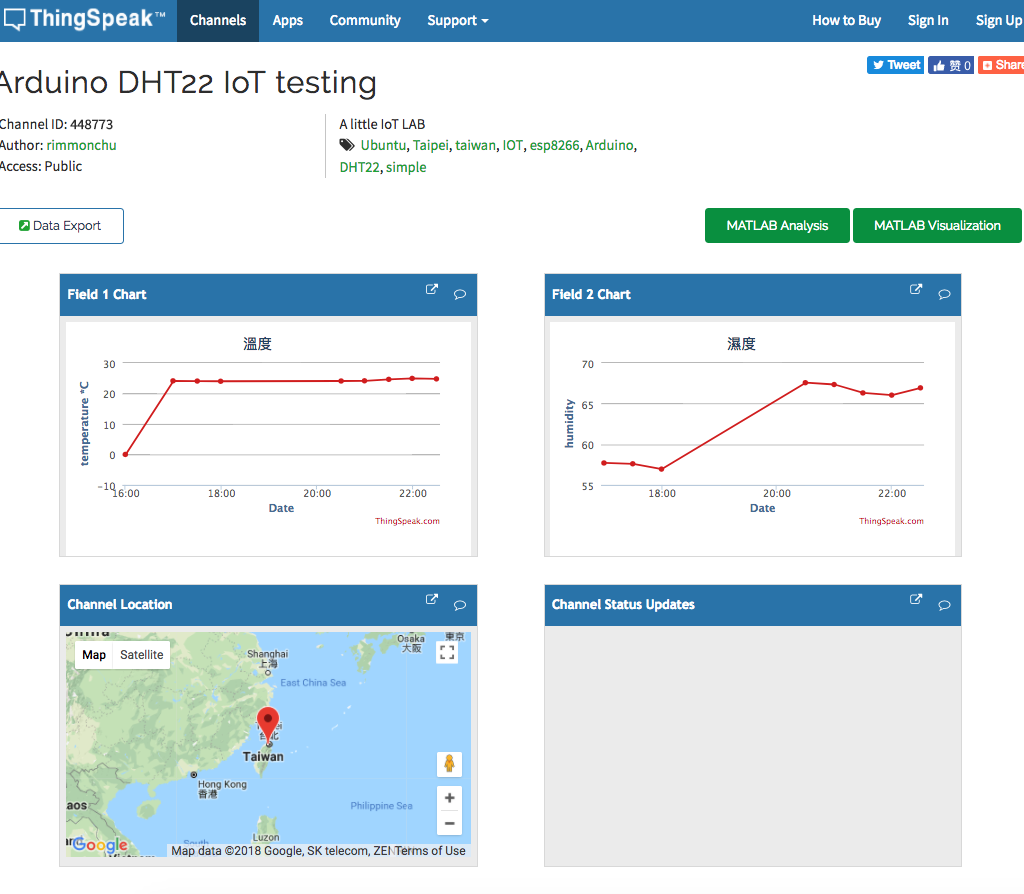Open ThingSpeak.com link under humidity chart

click(x=891, y=521)
